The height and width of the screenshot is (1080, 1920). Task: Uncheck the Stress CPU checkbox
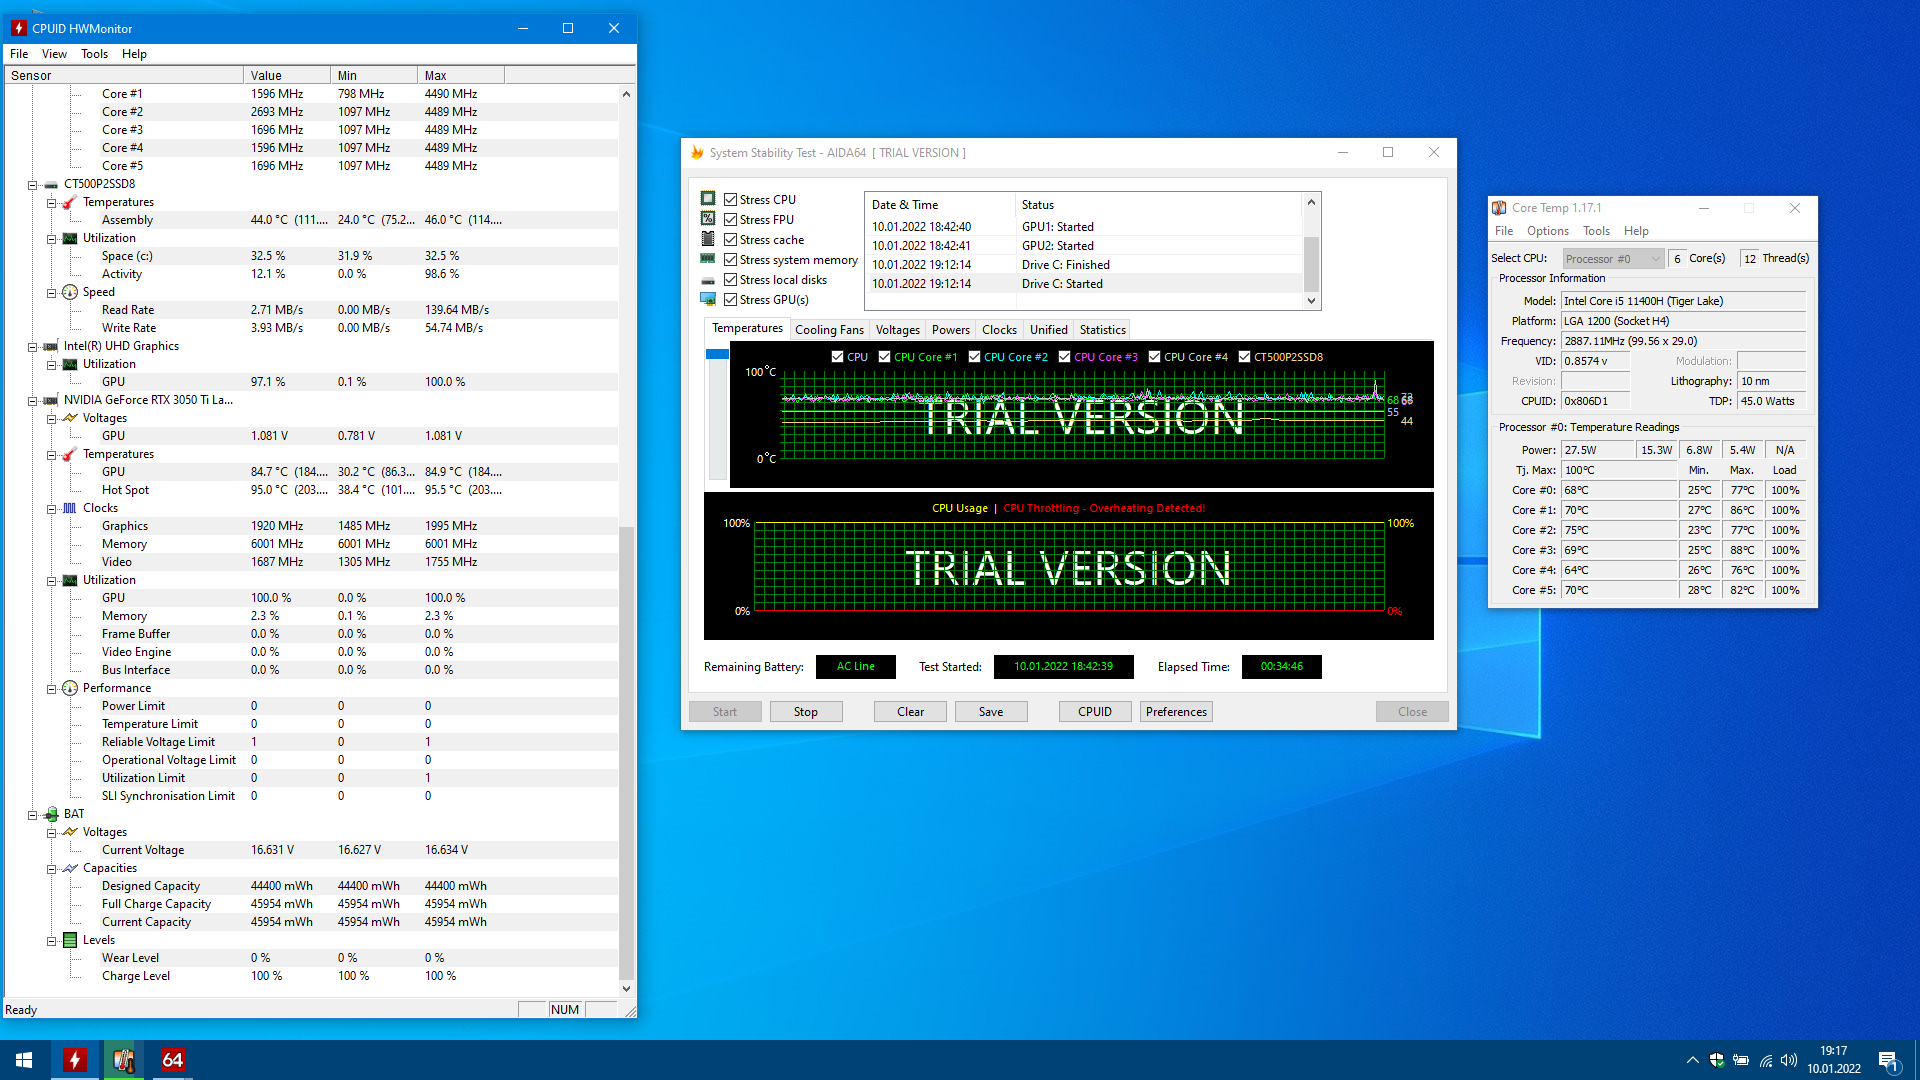pyautogui.click(x=731, y=199)
